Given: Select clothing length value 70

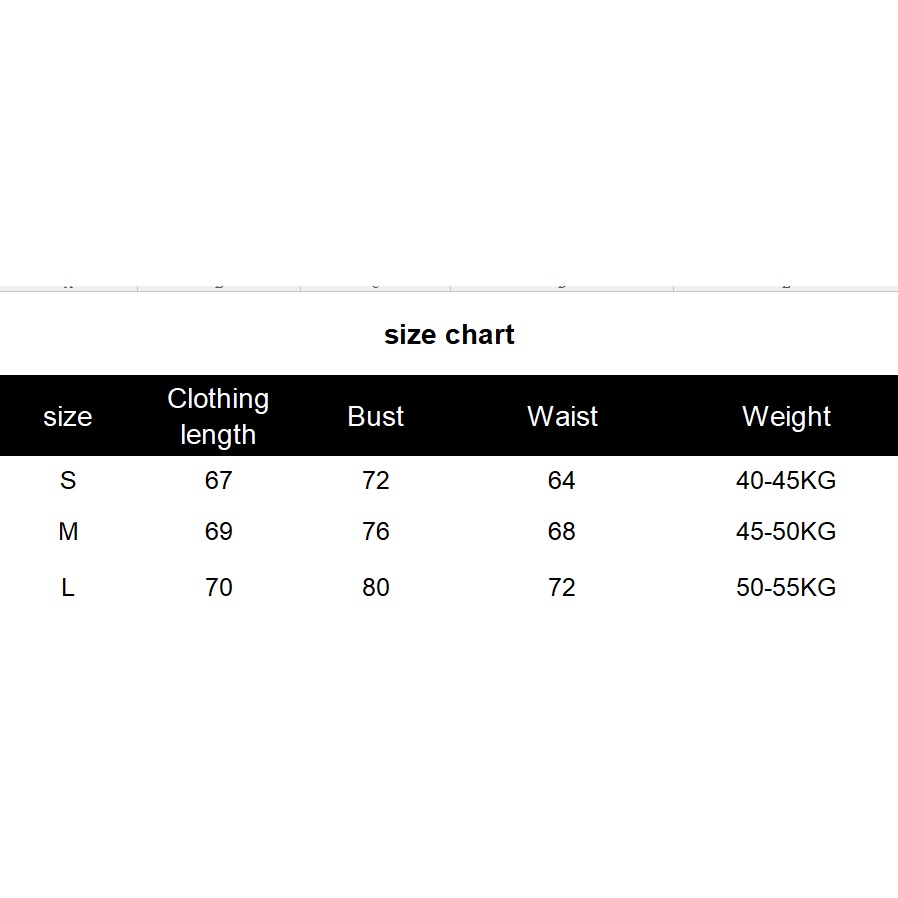Looking at the screenshot, I should [218, 588].
